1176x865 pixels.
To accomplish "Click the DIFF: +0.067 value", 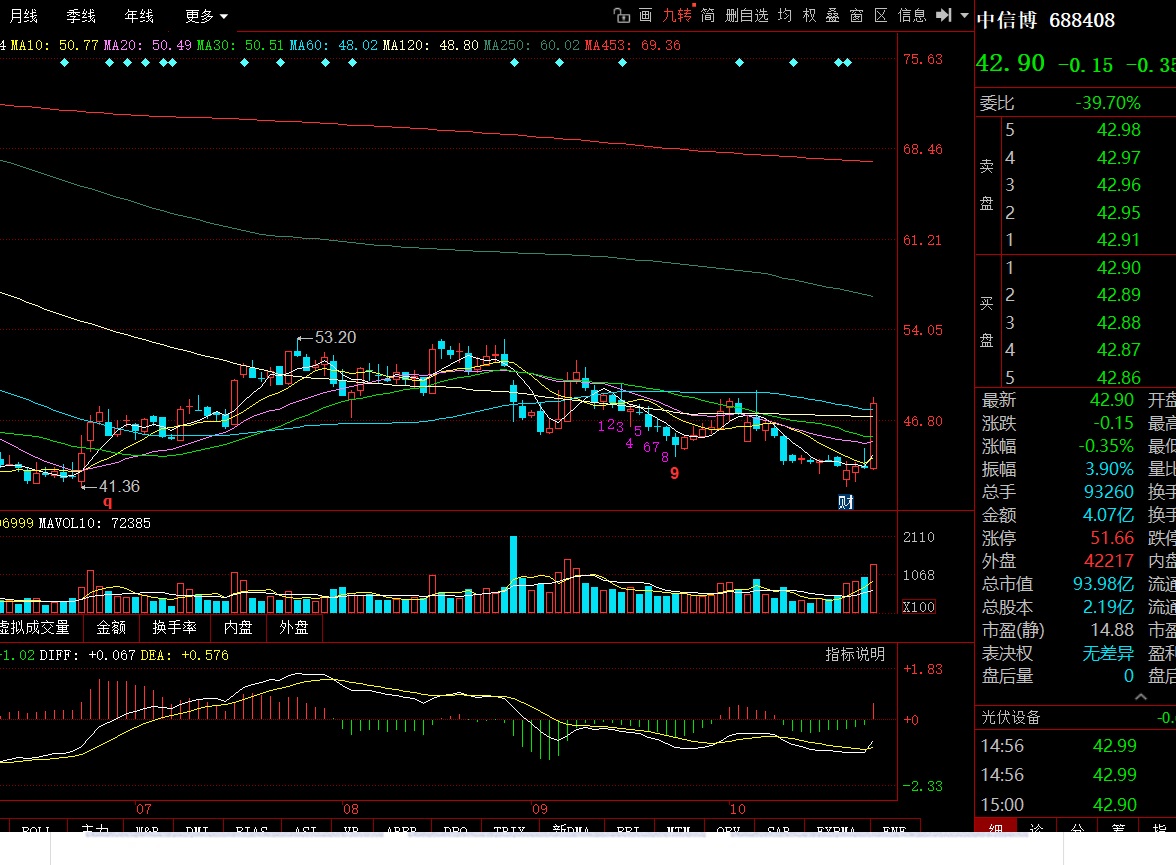I will [x=87, y=655].
